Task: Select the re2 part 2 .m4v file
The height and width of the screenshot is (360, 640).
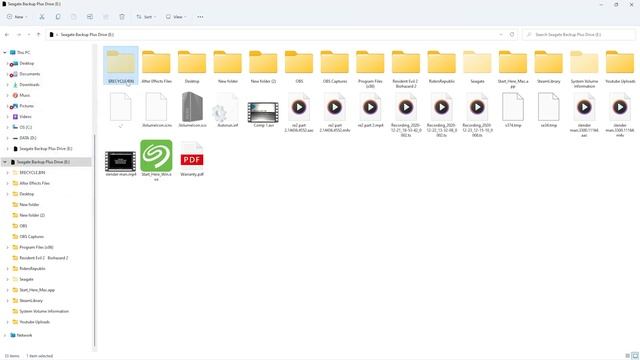Action: click(335, 113)
